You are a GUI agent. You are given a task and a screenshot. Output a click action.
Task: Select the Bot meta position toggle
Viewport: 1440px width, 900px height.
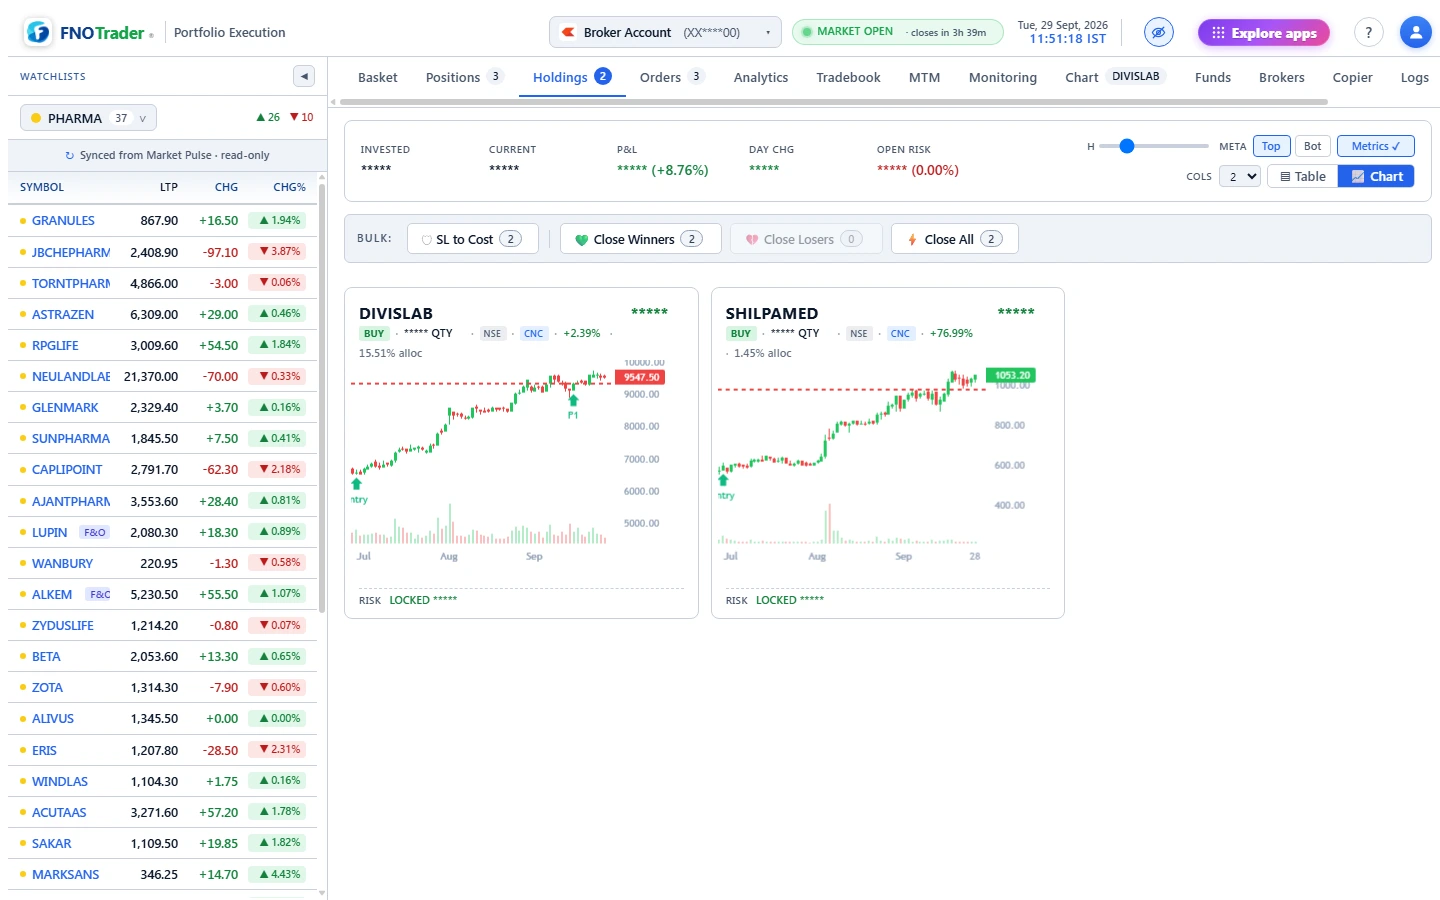(1312, 146)
